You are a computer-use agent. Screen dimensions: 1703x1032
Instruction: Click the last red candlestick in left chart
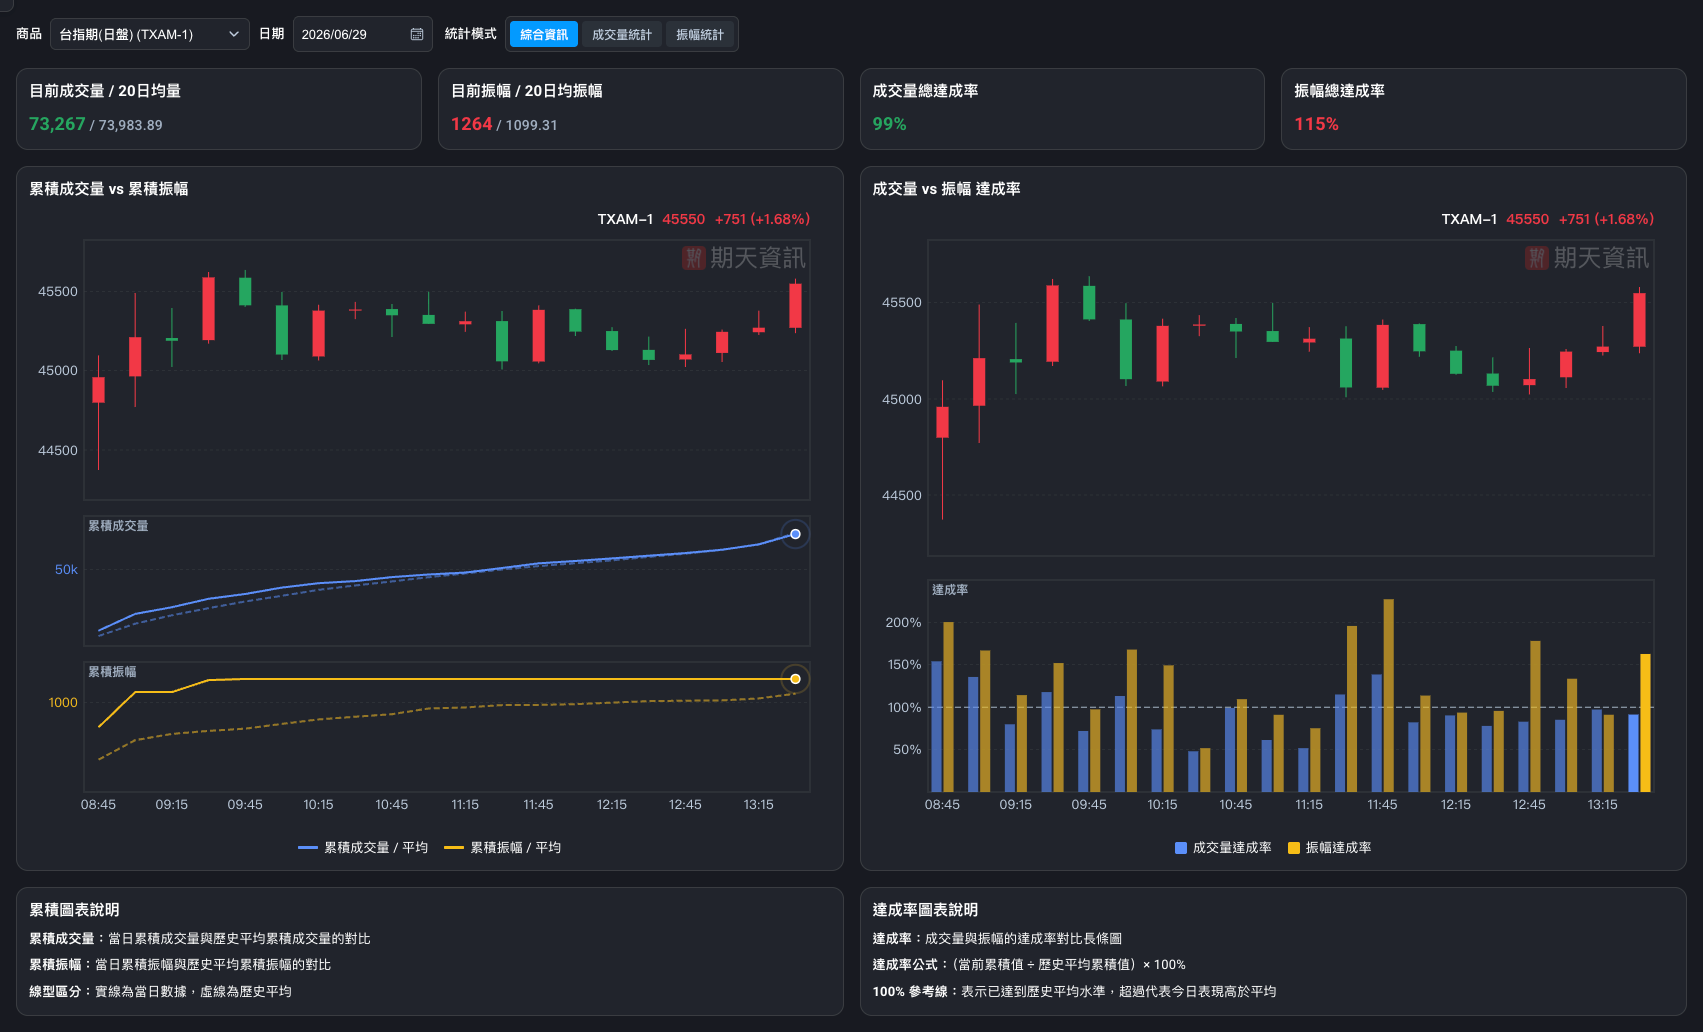[x=795, y=305]
